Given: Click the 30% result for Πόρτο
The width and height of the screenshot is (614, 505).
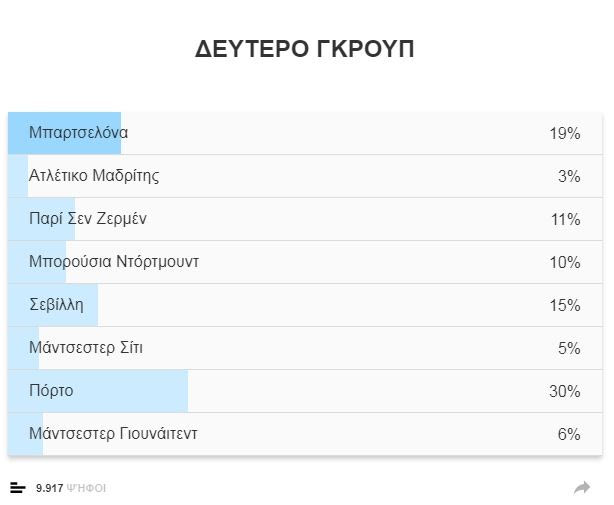Looking at the screenshot, I should [x=564, y=392].
